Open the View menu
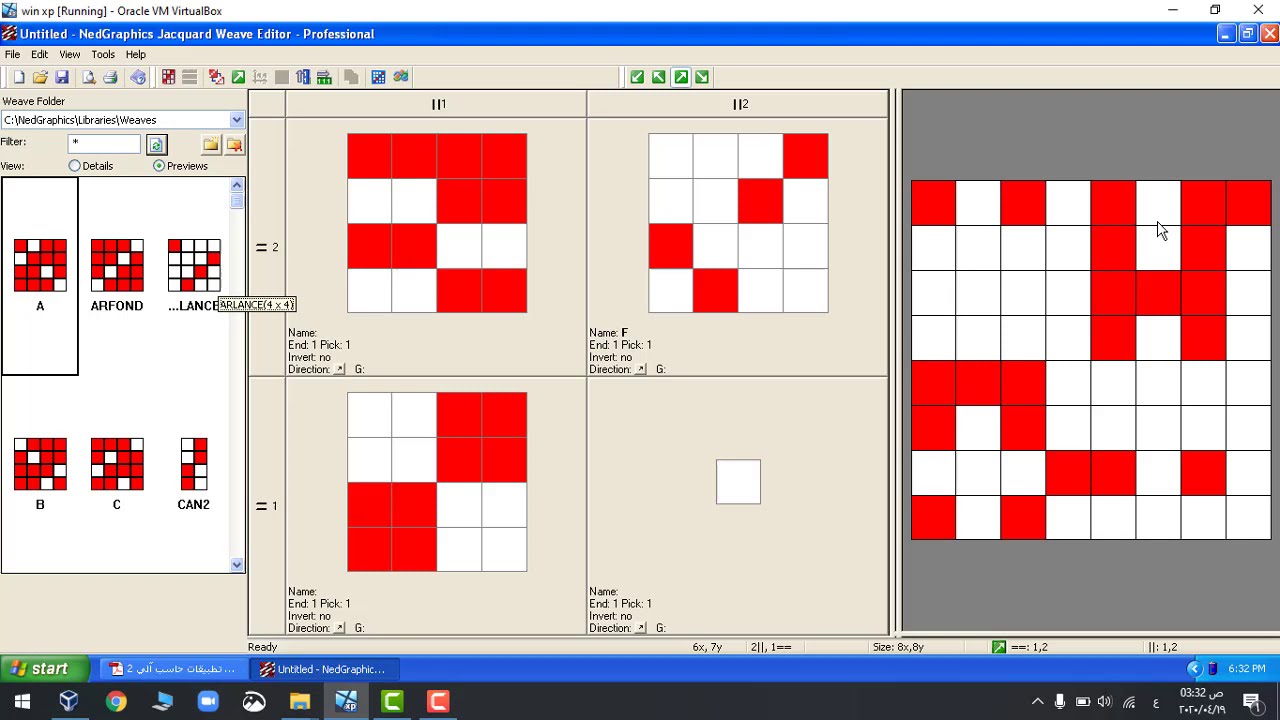Viewport: 1280px width, 720px height. [x=70, y=54]
